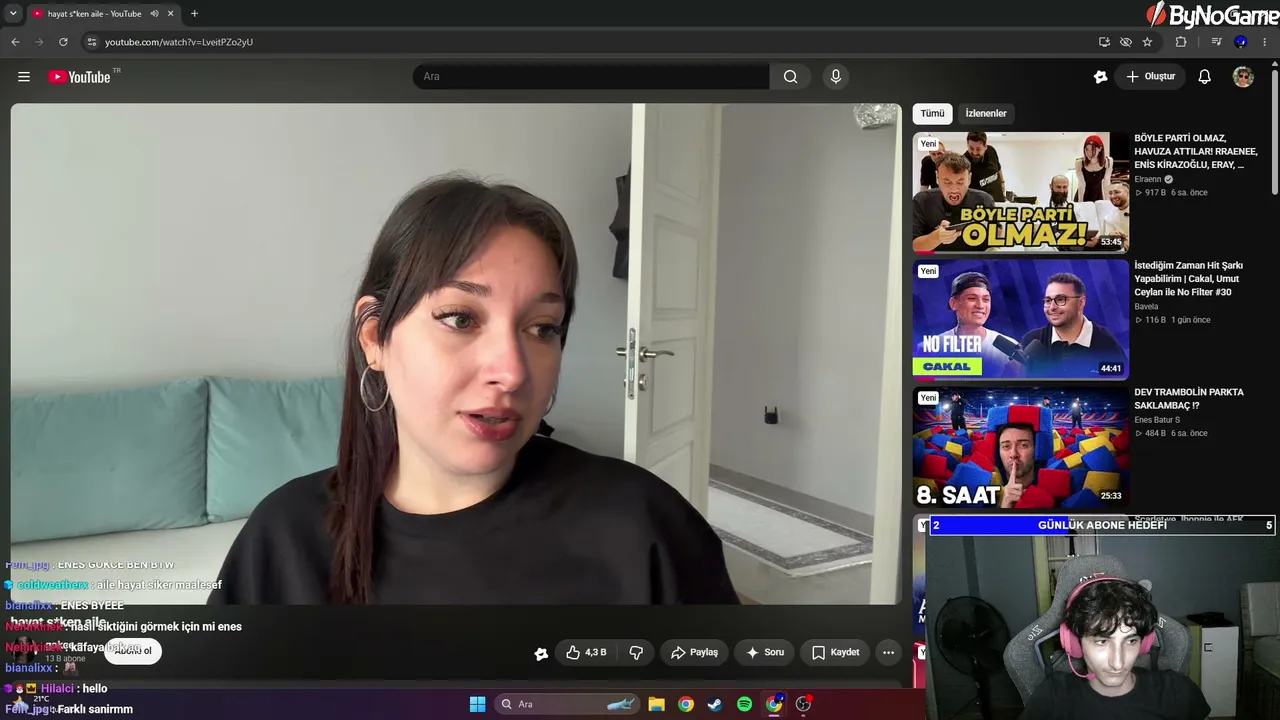Viewport: 1280px width, 720px height.
Task: Open video title 'BÖYLE PARTİ OLMAZ, HAVUZA ATTILAR!'
Action: [1196, 152]
